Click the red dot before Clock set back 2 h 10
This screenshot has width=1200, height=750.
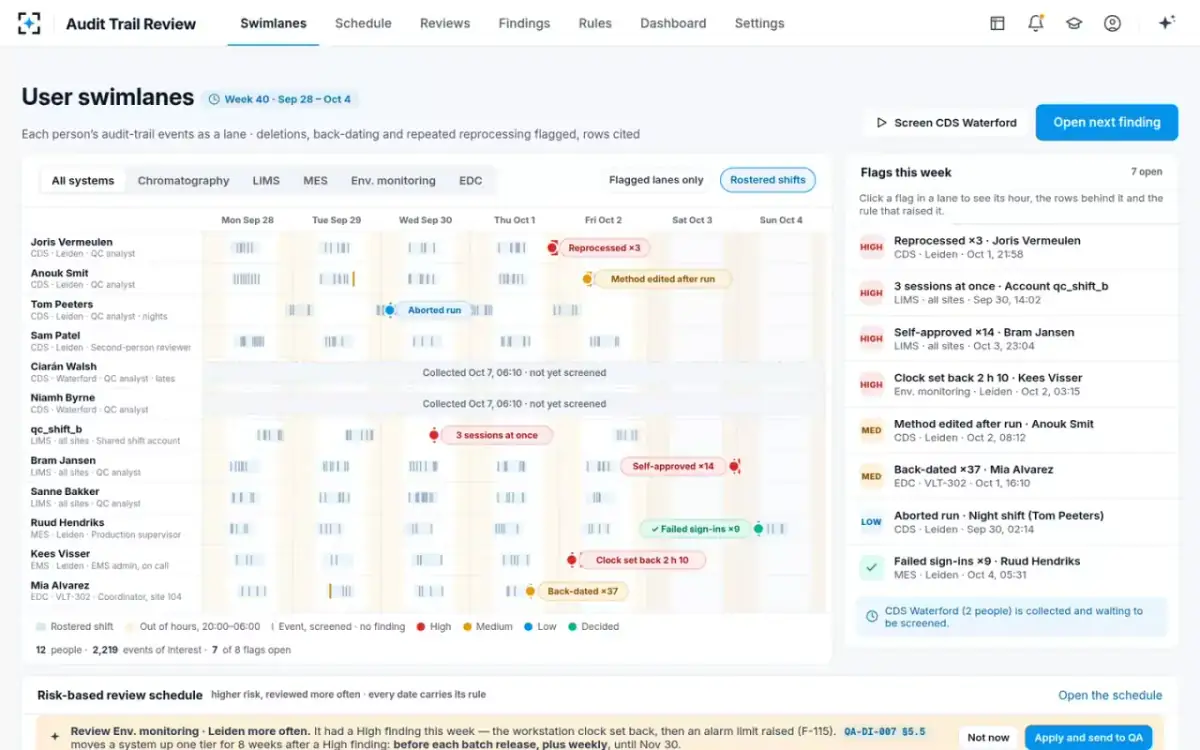[x=572, y=560]
